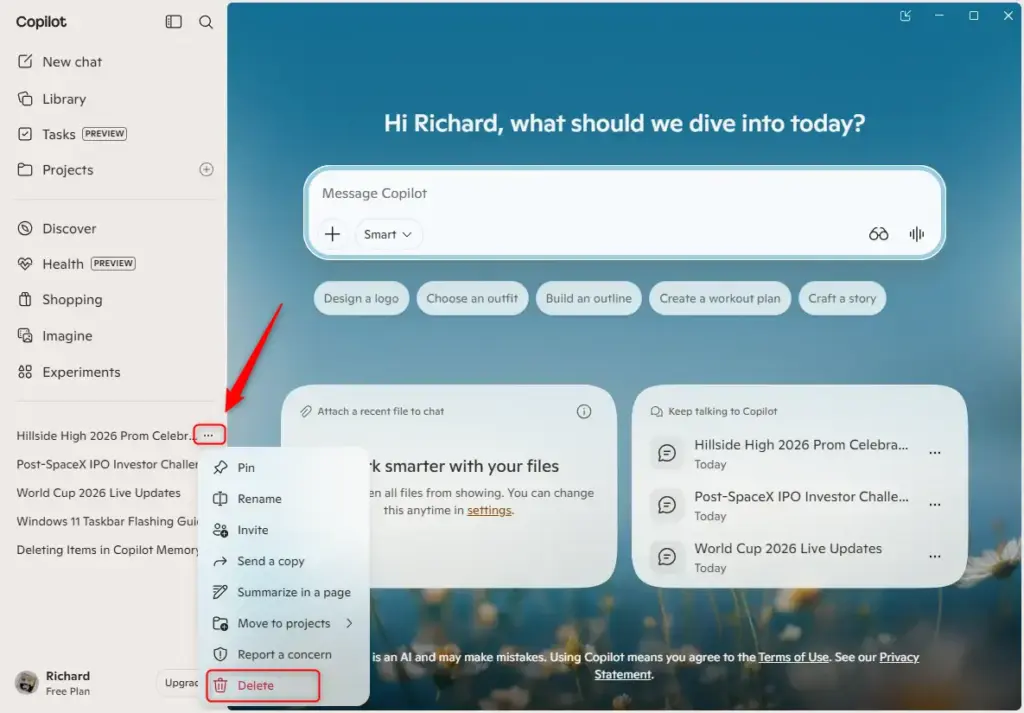The width and height of the screenshot is (1024, 713).
Task: Choose Delete from context menu
Action: click(263, 686)
